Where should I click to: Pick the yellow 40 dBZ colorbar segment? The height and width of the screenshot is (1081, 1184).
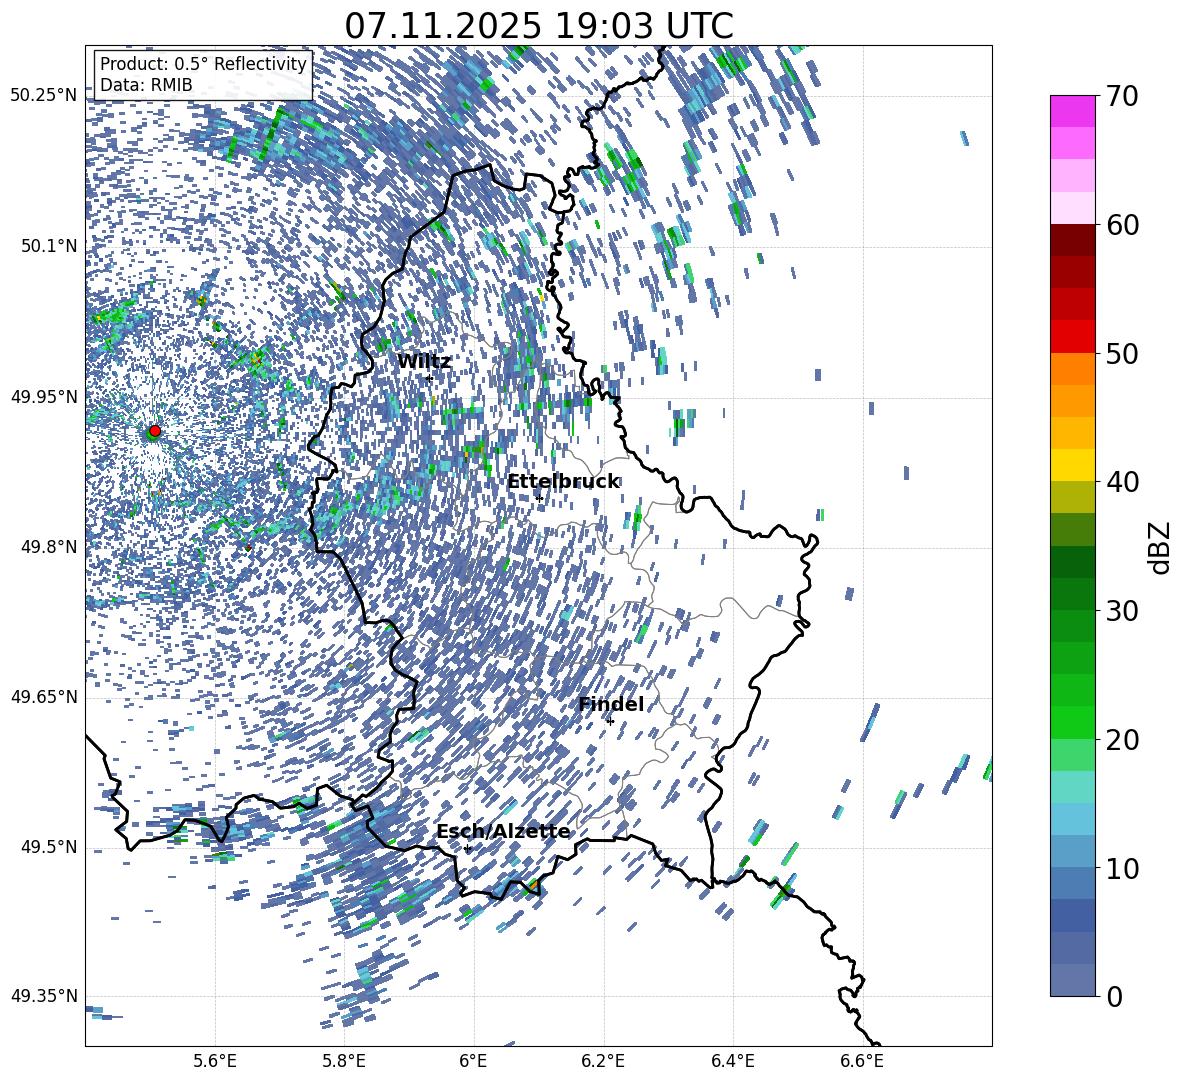click(x=1073, y=465)
